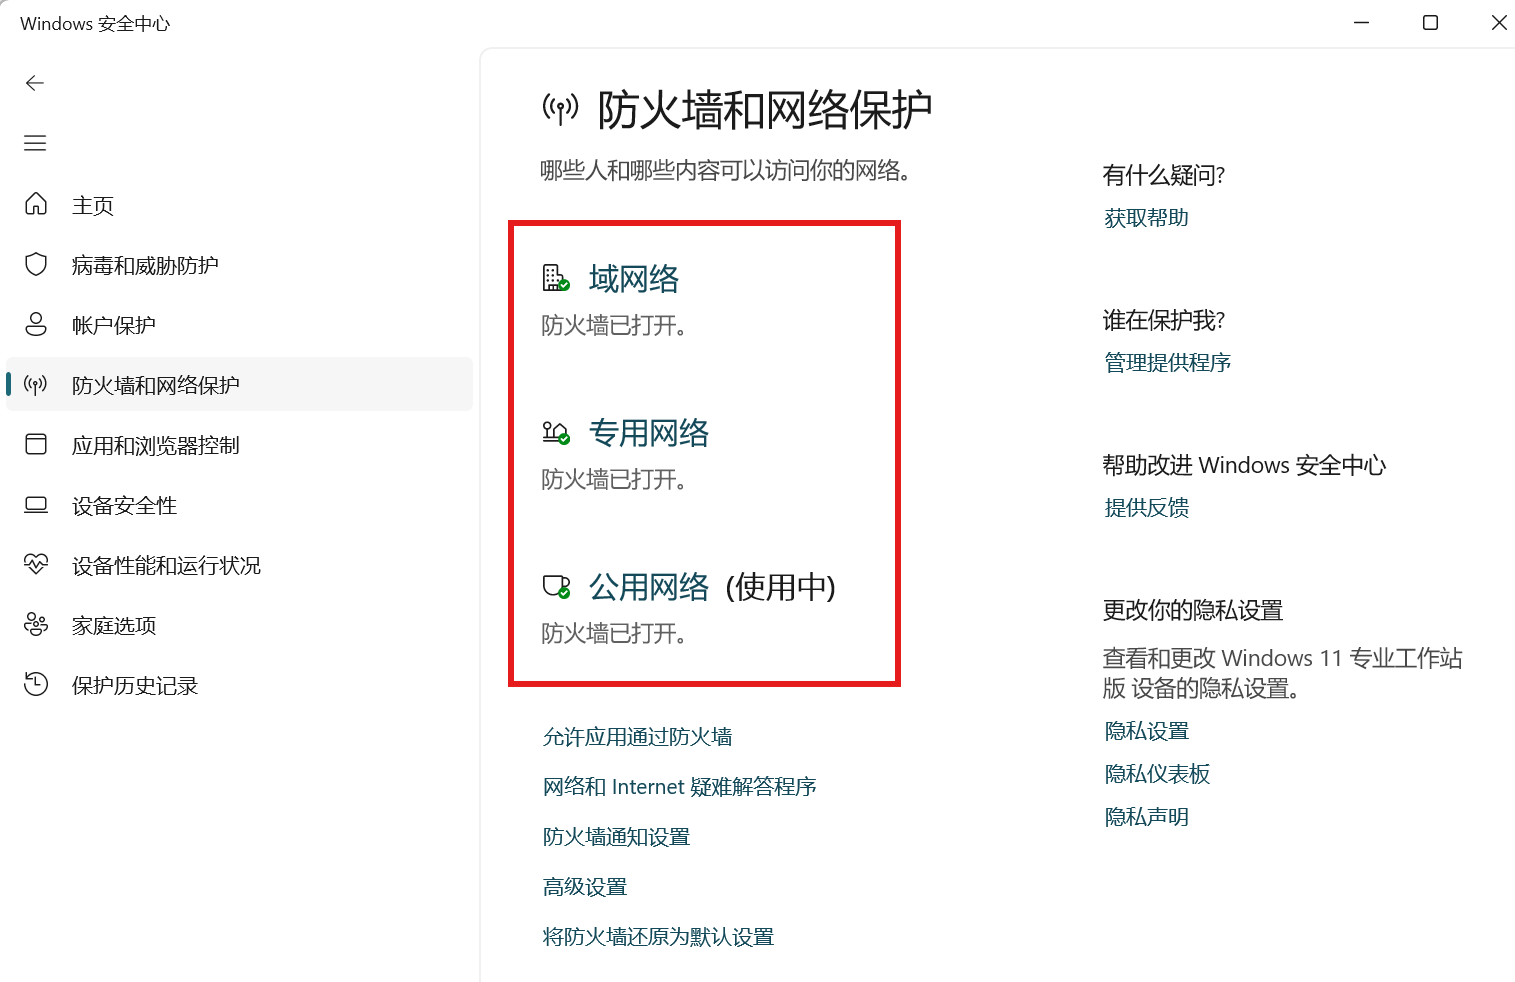Click the family icon for 家庭选项
The width and height of the screenshot is (1515, 982).
[36, 625]
